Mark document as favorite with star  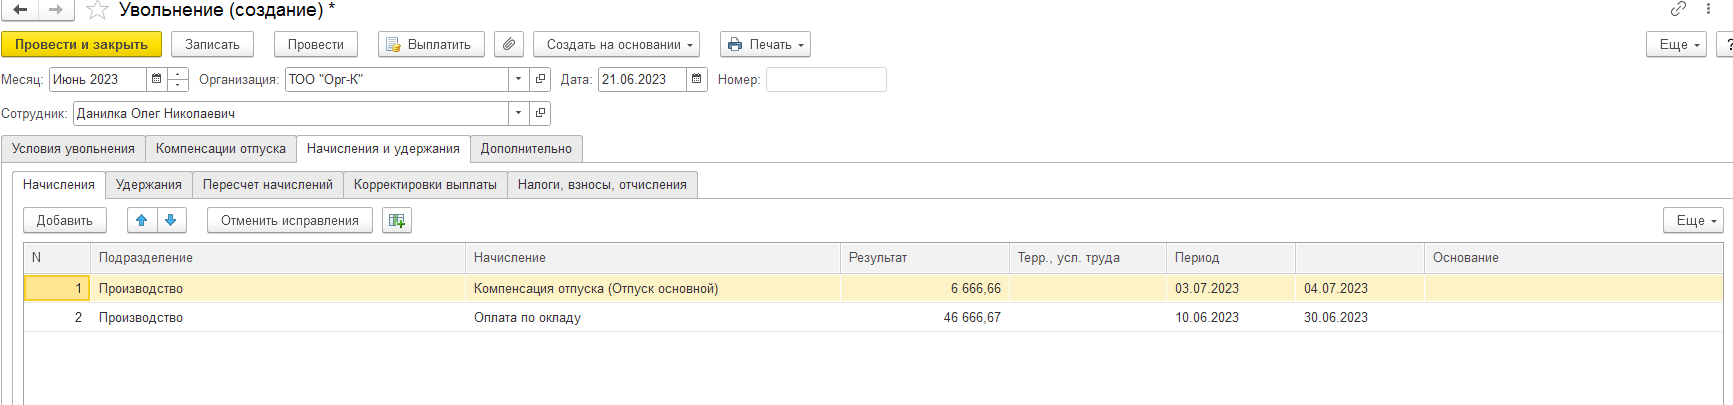pyautogui.click(x=97, y=10)
